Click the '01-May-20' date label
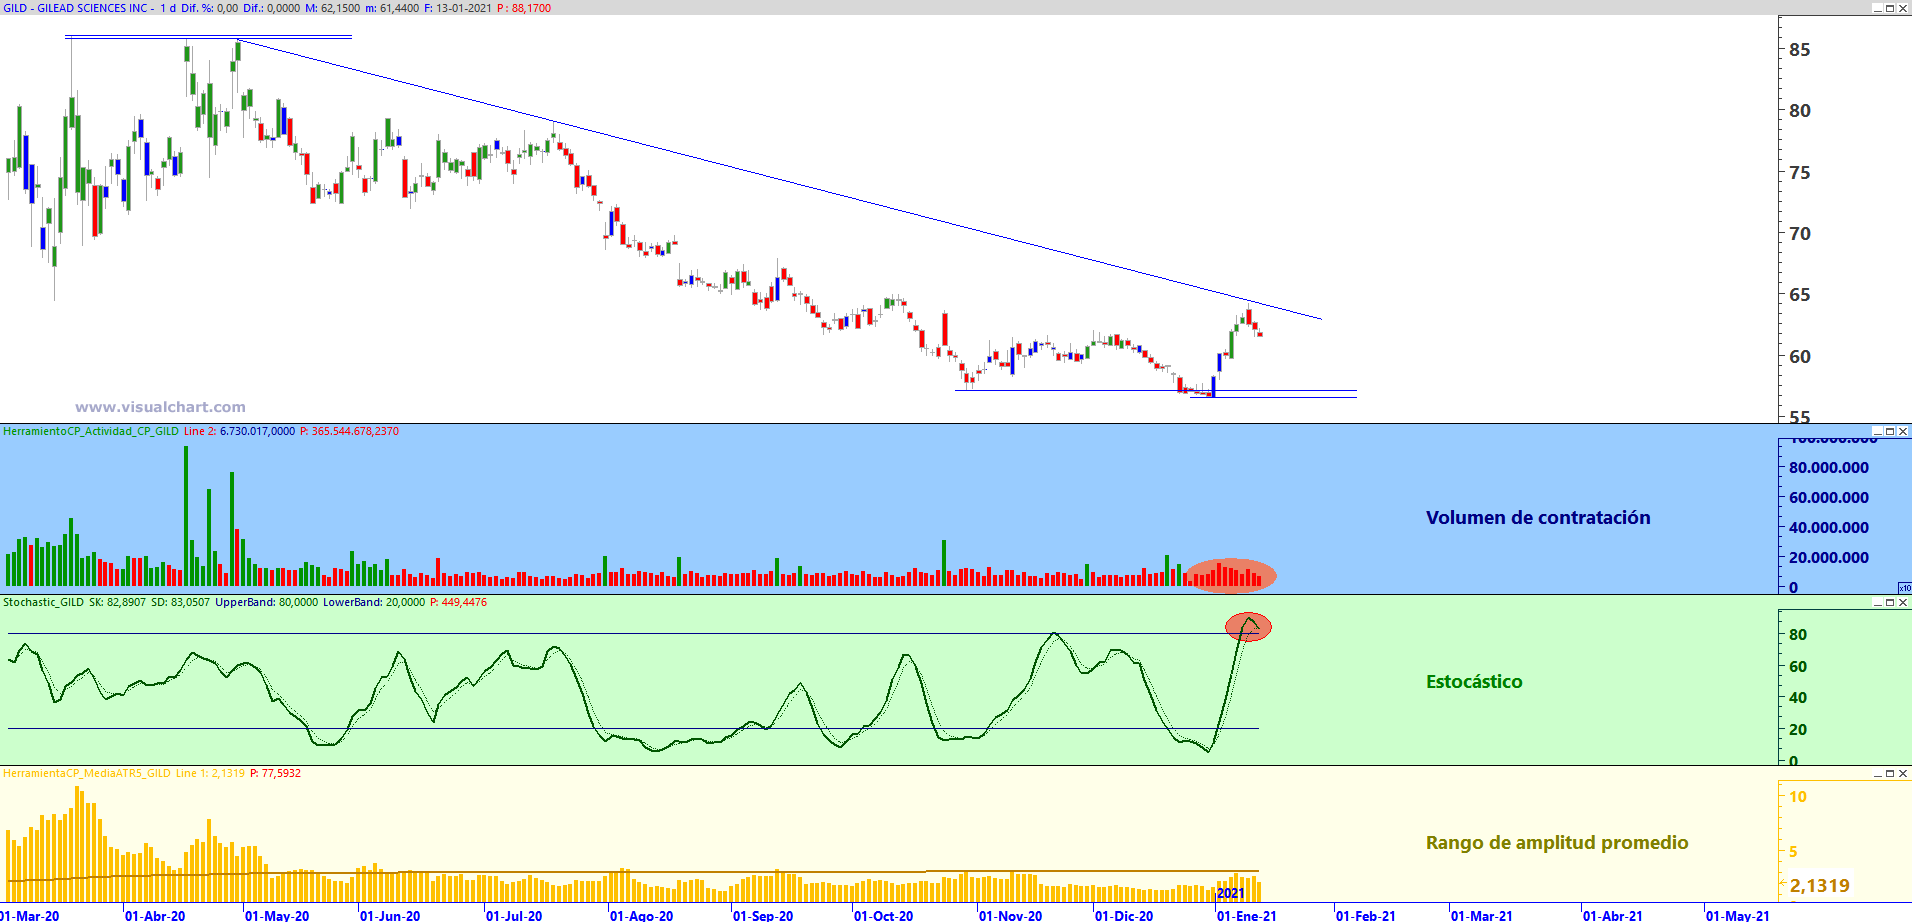Image resolution: width=1912 pixels, height=922 pixels. click(277, 915)
